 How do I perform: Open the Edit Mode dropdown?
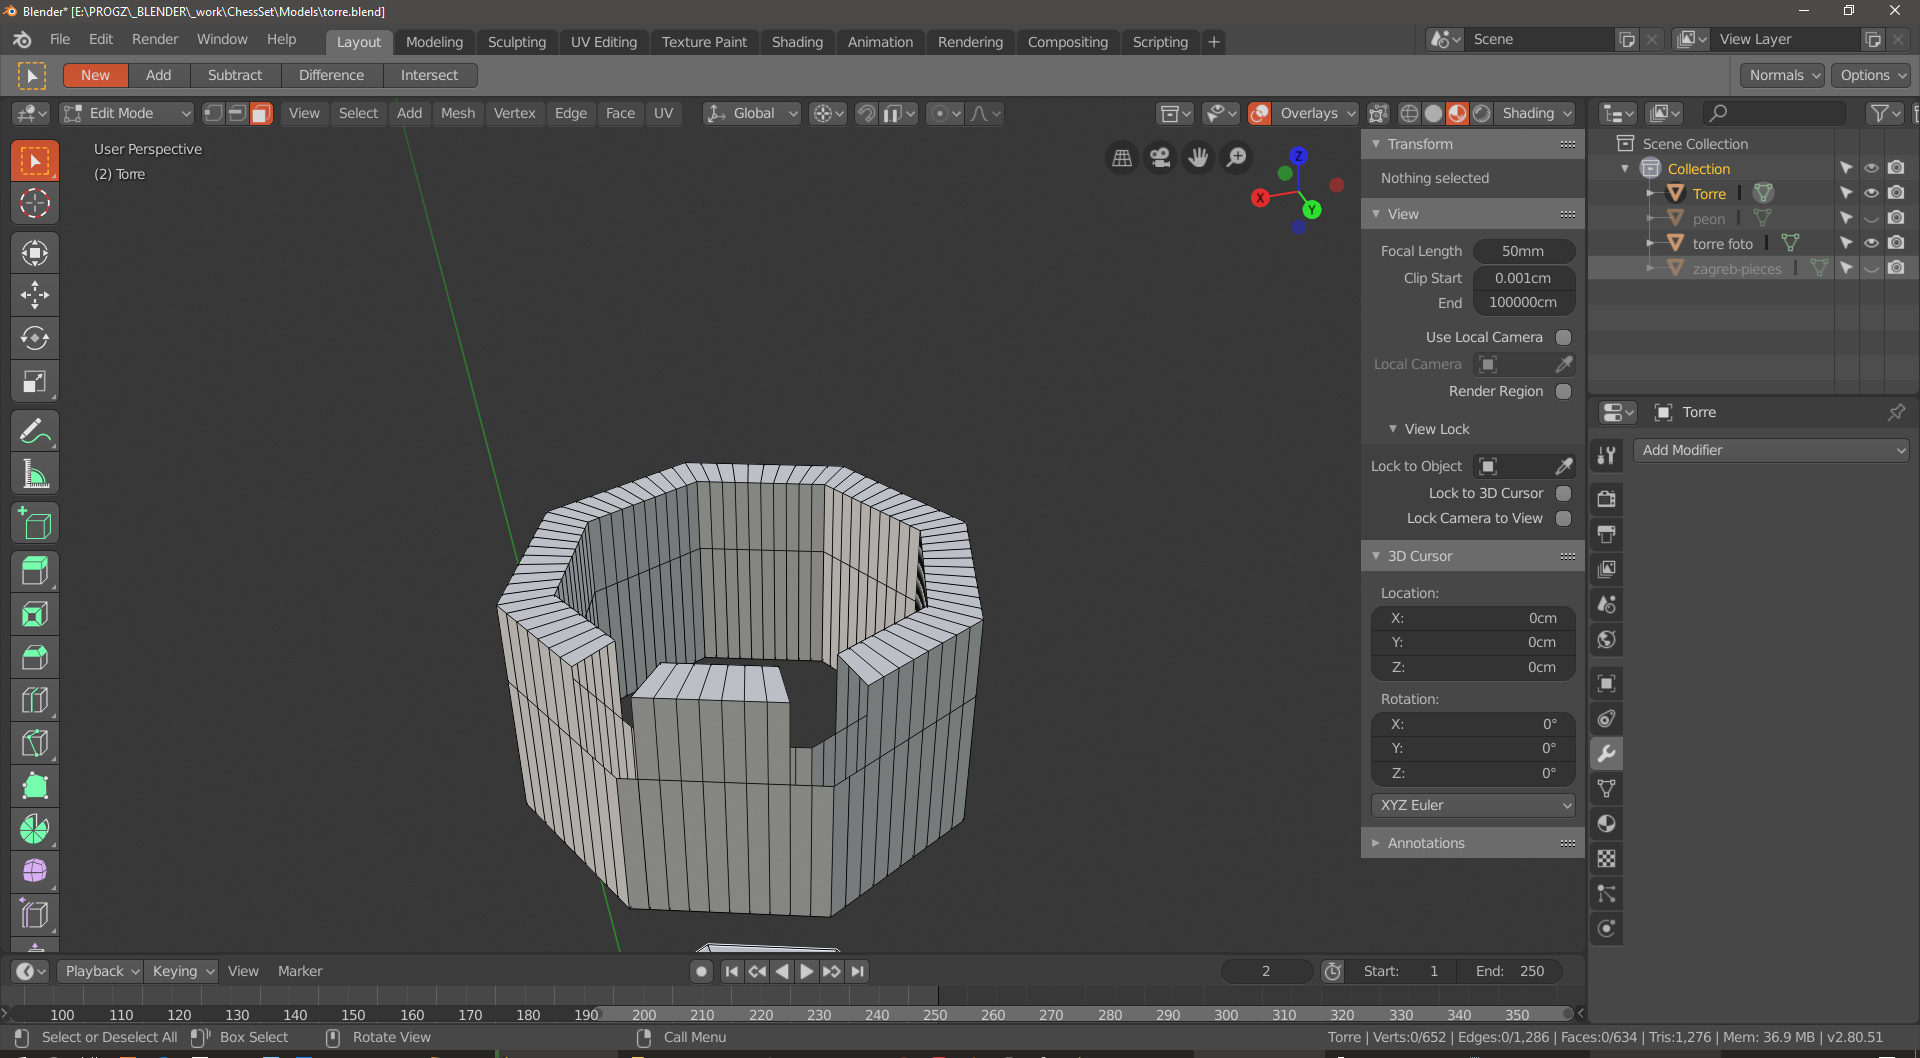pyautogui.click(x=126, y=113)
